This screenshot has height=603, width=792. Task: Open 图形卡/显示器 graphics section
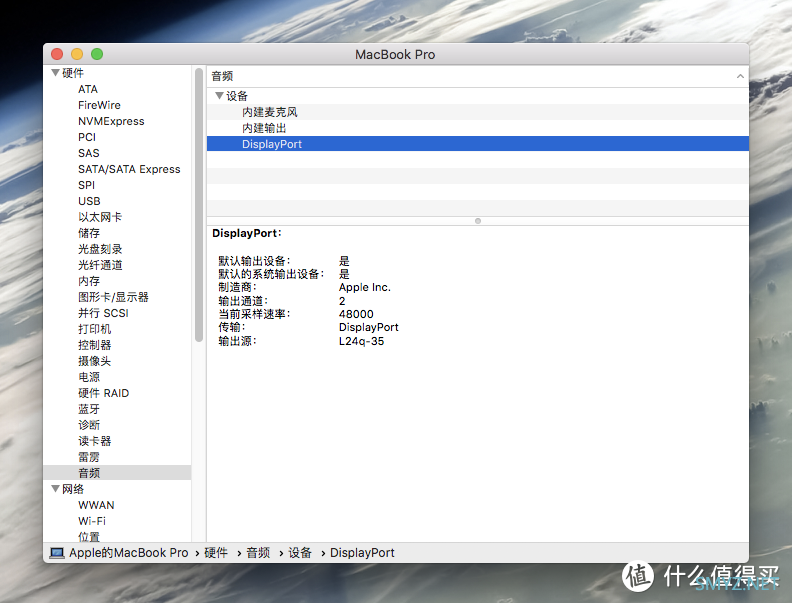(x=113, y=297)
